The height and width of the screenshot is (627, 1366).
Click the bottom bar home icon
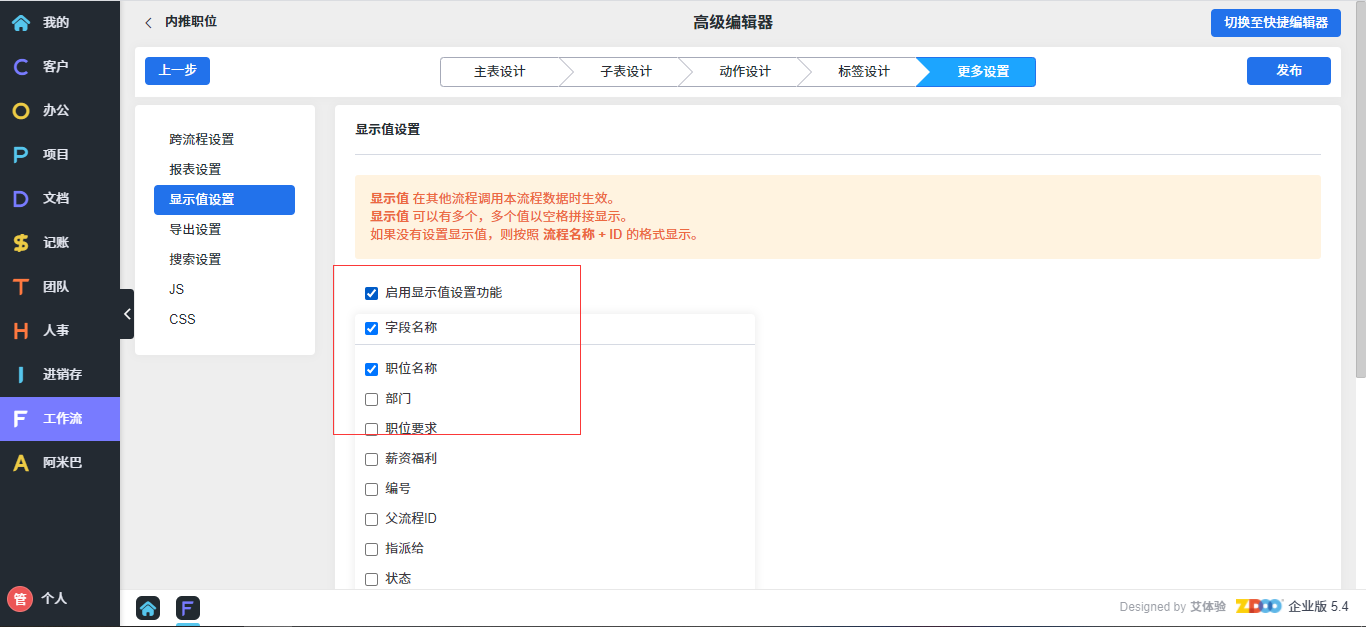tap(148, 608)
